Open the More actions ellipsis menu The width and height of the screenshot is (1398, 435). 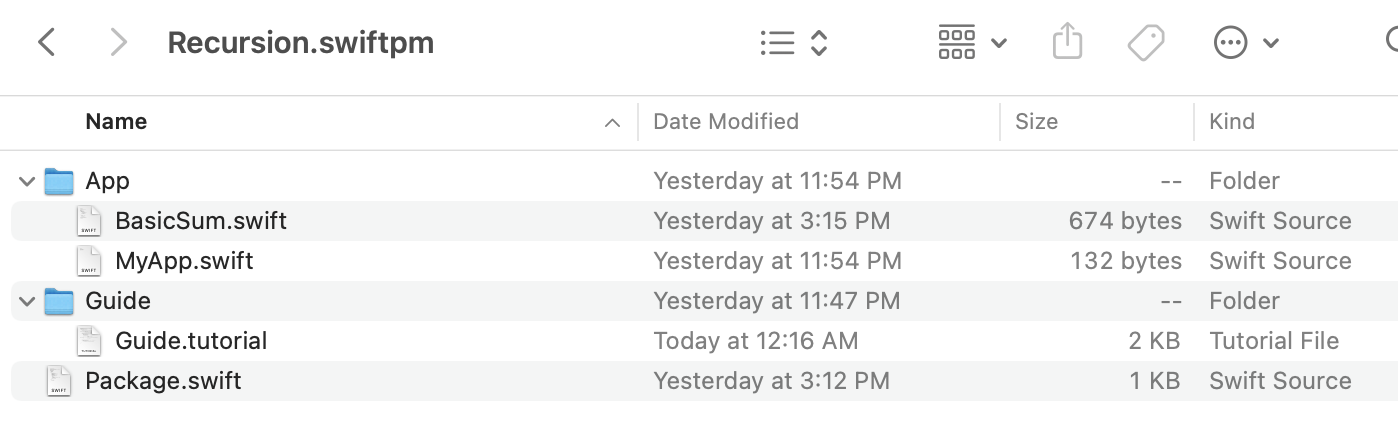[1246, 42]
